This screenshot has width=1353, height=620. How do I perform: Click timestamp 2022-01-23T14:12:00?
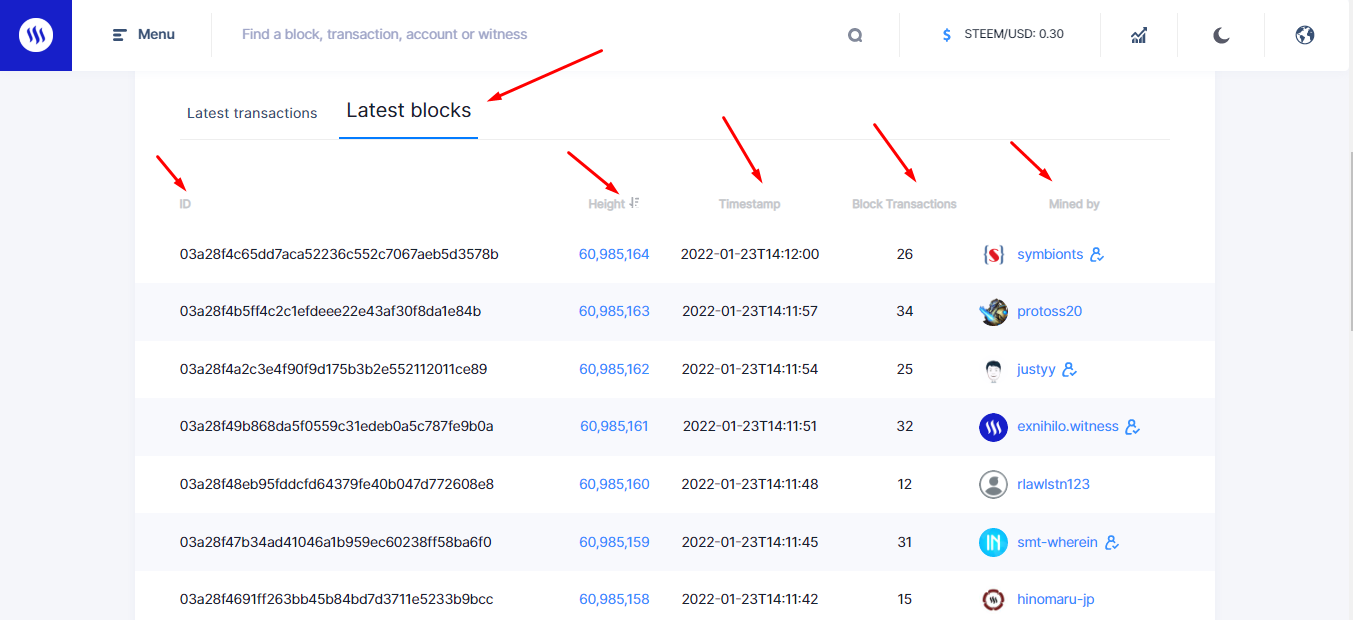(750, 254)
